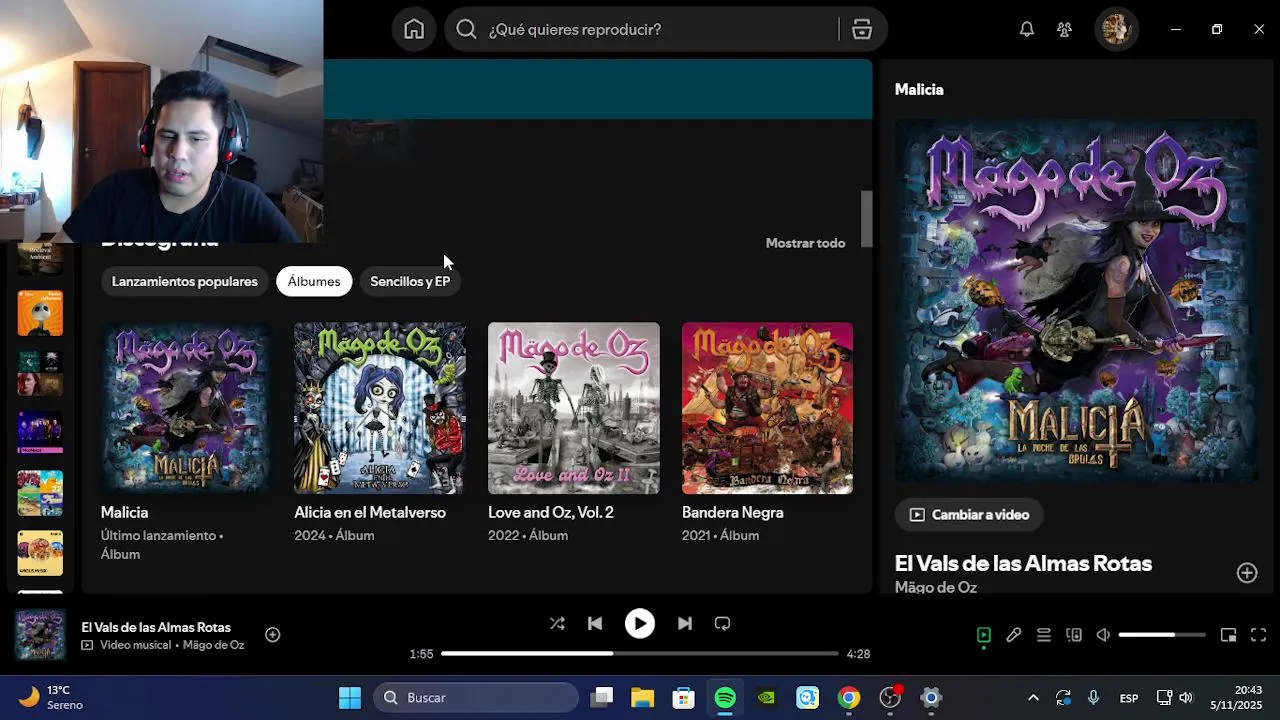Add current track to Liked Songs in player bar
Screen dimensions: 1280x720
tap(272, 634)
